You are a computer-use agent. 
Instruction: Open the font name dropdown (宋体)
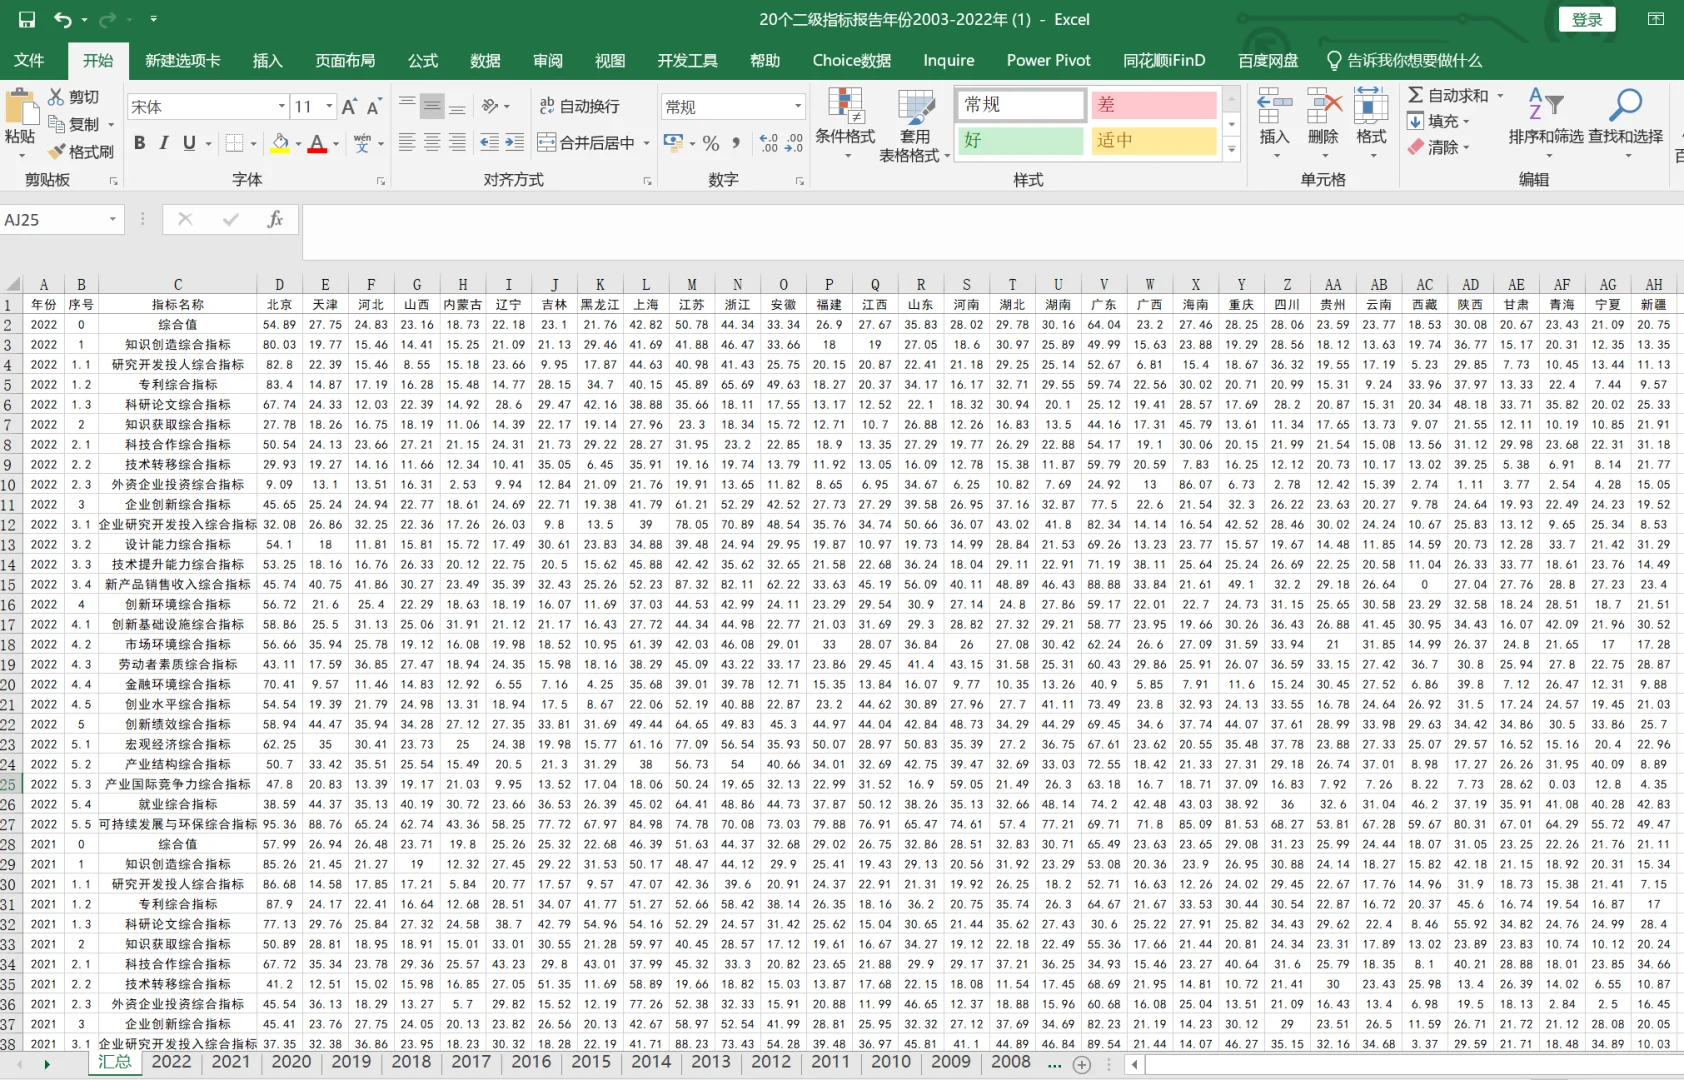coord(282,107)
